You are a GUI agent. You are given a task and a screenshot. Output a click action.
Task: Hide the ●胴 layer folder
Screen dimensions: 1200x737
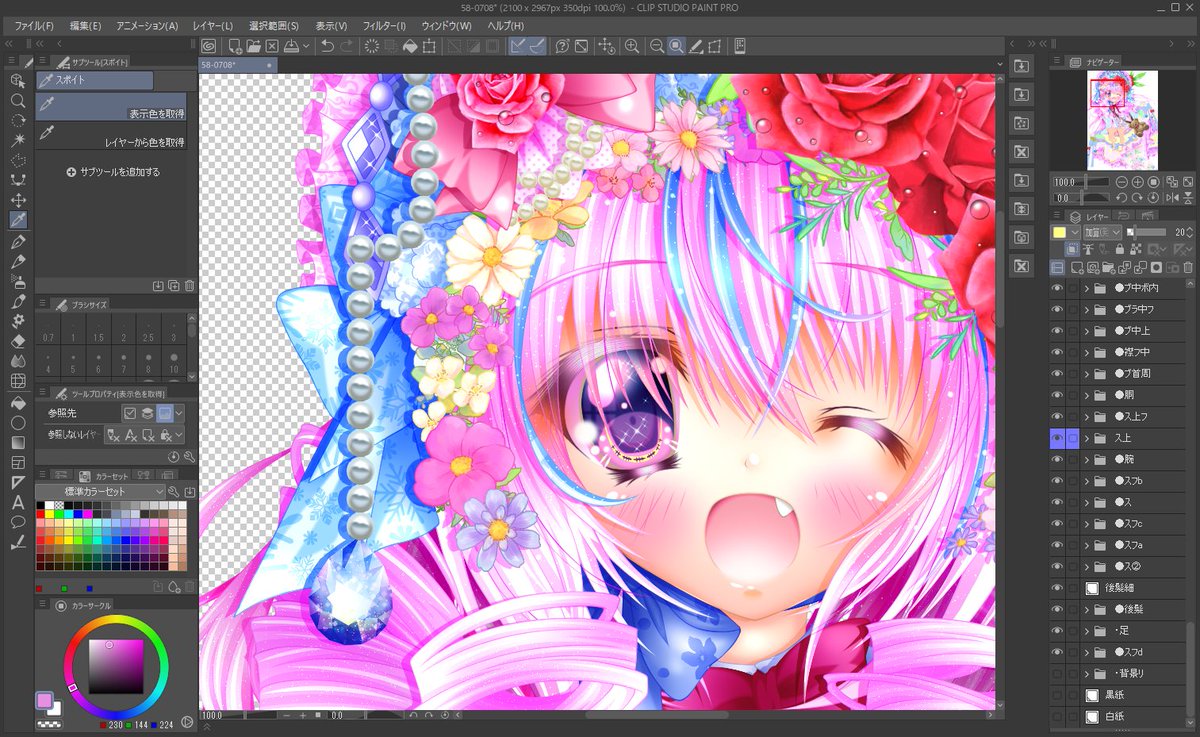pos(1057,394)
